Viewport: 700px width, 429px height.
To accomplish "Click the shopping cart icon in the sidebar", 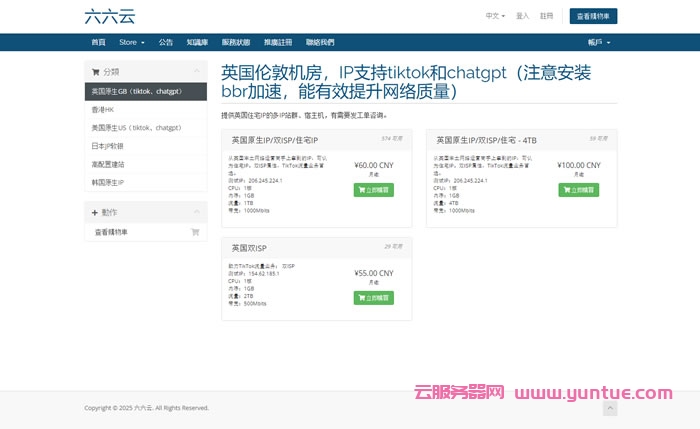I will pyautogui.click(x=195, y=232).
